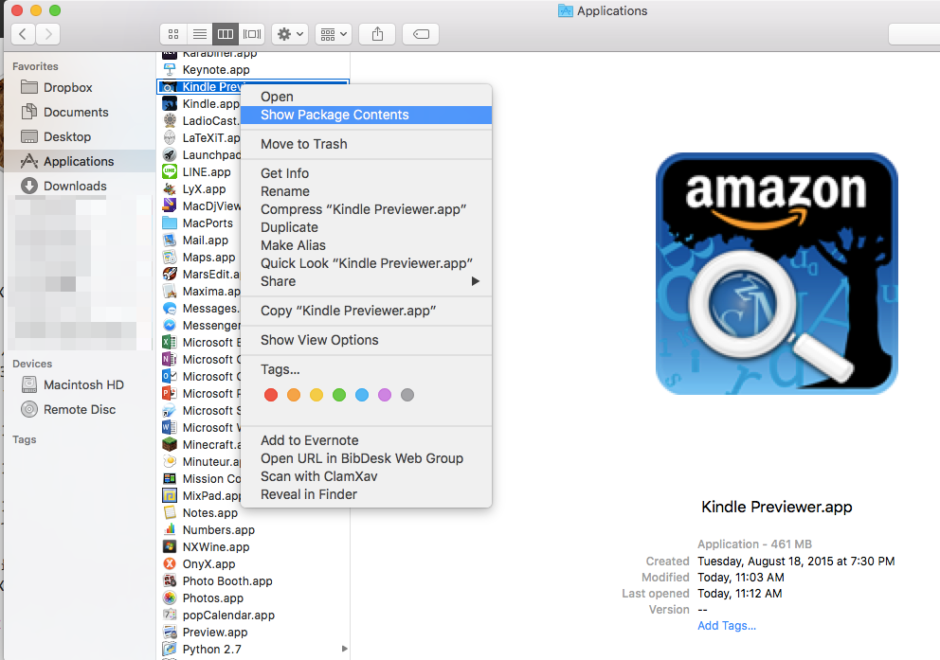Open the Tags… menu entry
The width and height of the screenshot is (940, 660).
(366, 369)
